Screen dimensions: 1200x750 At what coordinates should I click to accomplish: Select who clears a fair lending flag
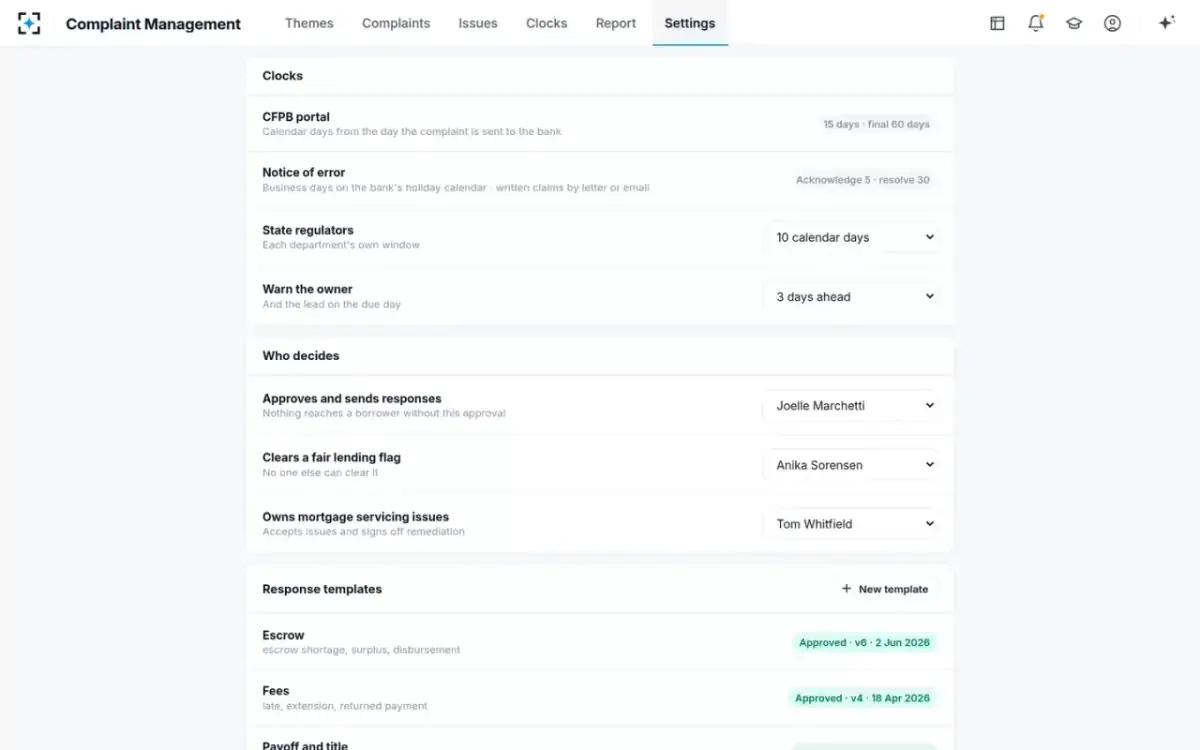point(853,465)
